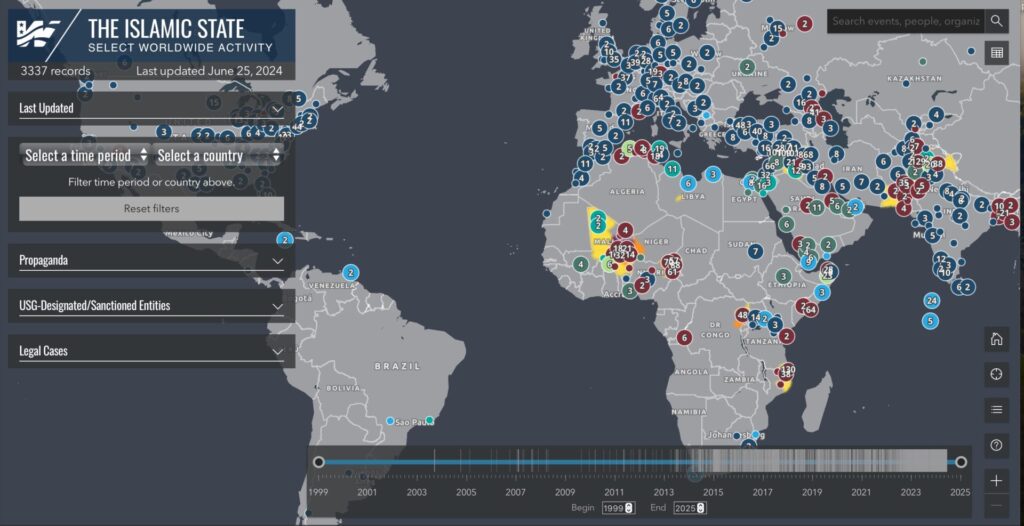Select the 4 cluster marker in Kazakhstan
1024x526 pixels.
pyautogui.click(x=935, y=114)
